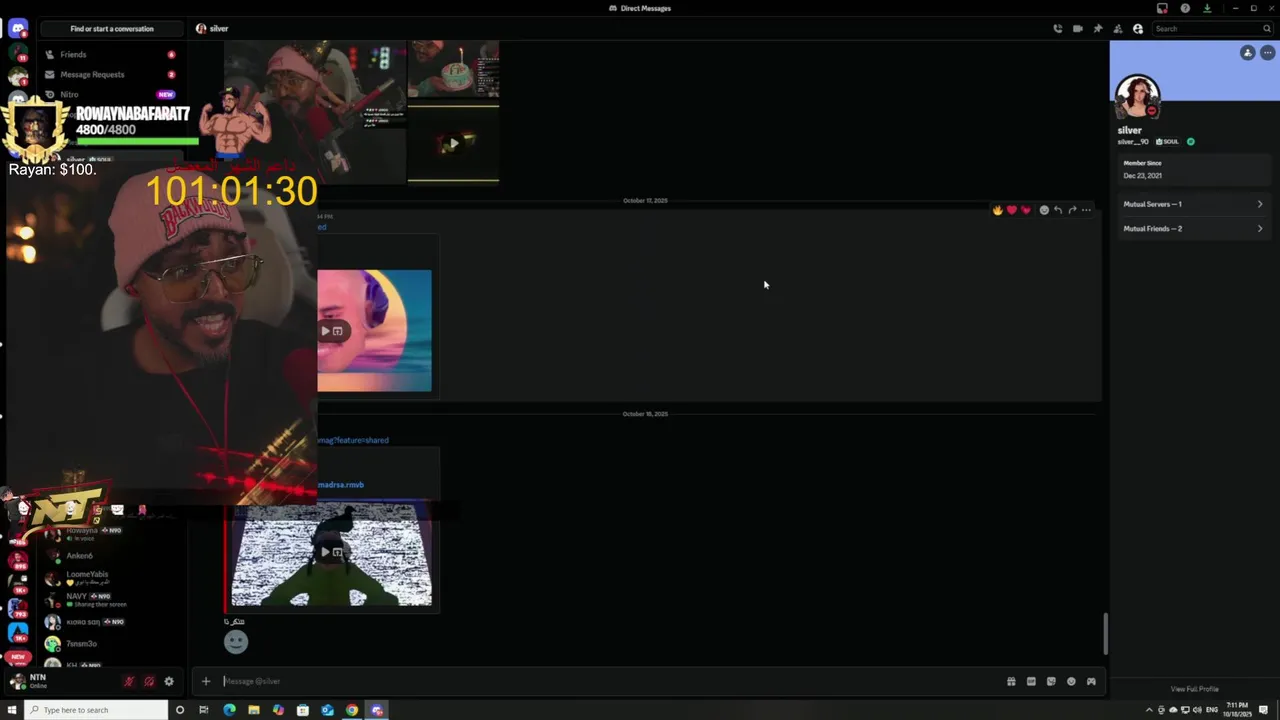Open Windows Start menu
Viewport: 1280px width, 720px height.
(x=12, y=710)
